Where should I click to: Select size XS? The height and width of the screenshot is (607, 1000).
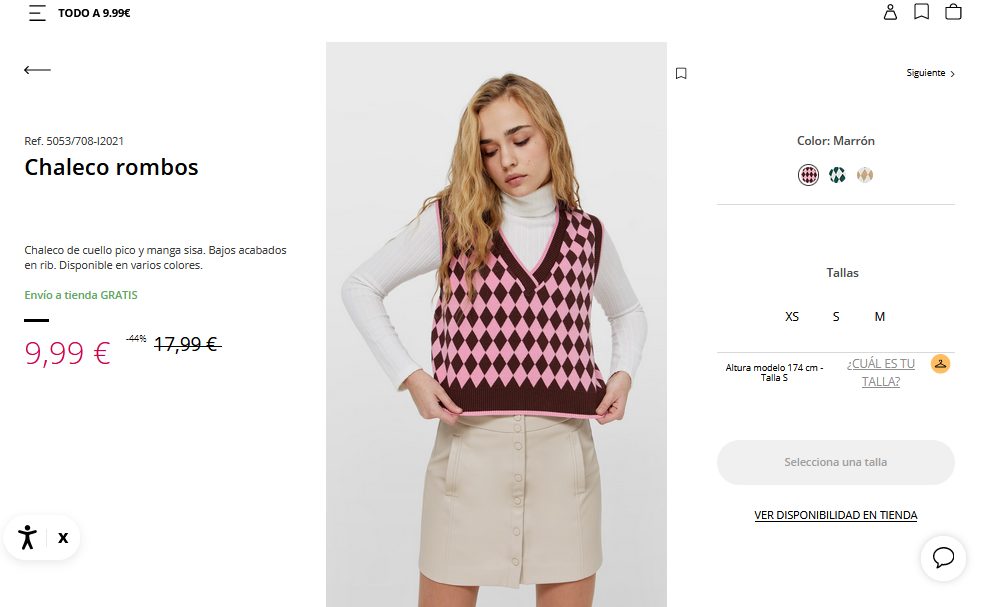(792, 316)
